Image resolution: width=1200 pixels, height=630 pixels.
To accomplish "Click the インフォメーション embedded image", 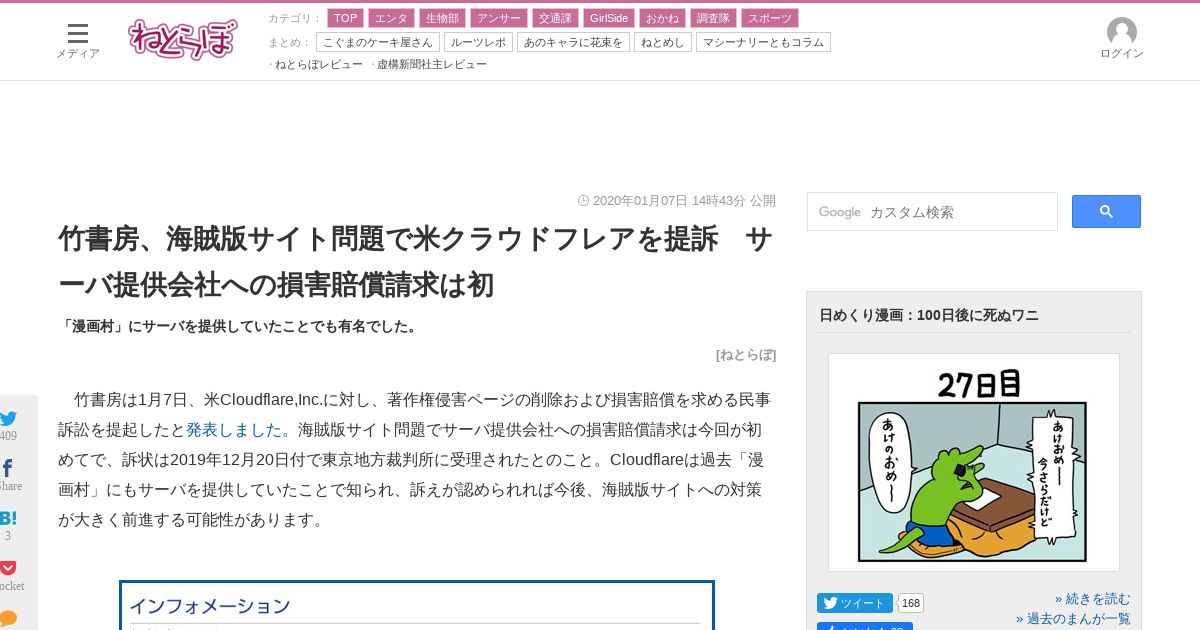I will [417, 605].
